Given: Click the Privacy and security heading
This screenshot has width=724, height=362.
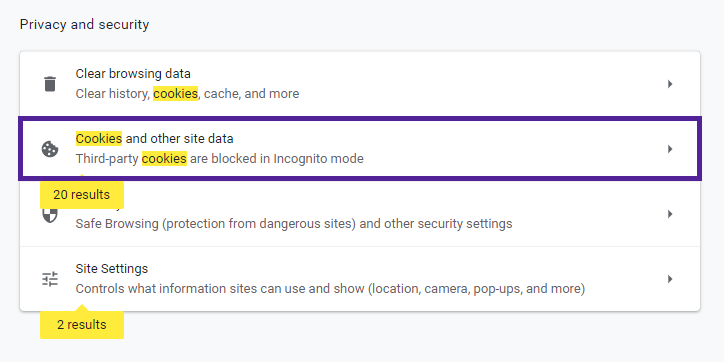Looking at the screenshot, I should point(84,24).
